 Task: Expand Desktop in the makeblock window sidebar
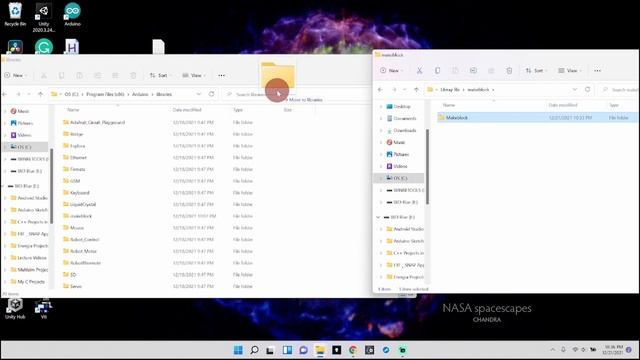coord(381,107)
